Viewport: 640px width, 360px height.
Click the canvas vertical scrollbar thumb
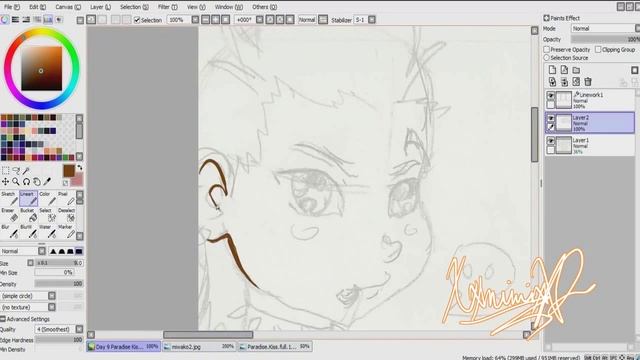[534, 135]
